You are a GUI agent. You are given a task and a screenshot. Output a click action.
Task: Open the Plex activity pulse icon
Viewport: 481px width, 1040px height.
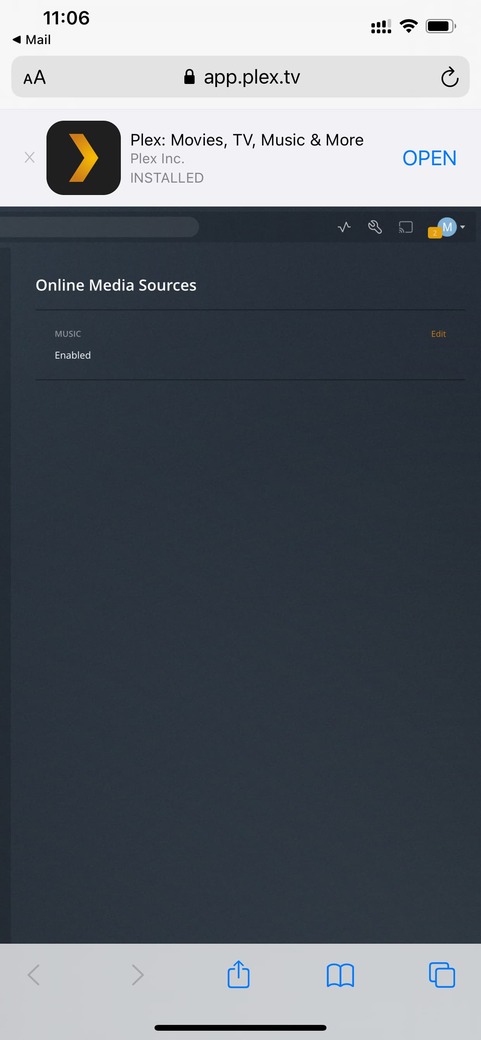click(344, 228)
